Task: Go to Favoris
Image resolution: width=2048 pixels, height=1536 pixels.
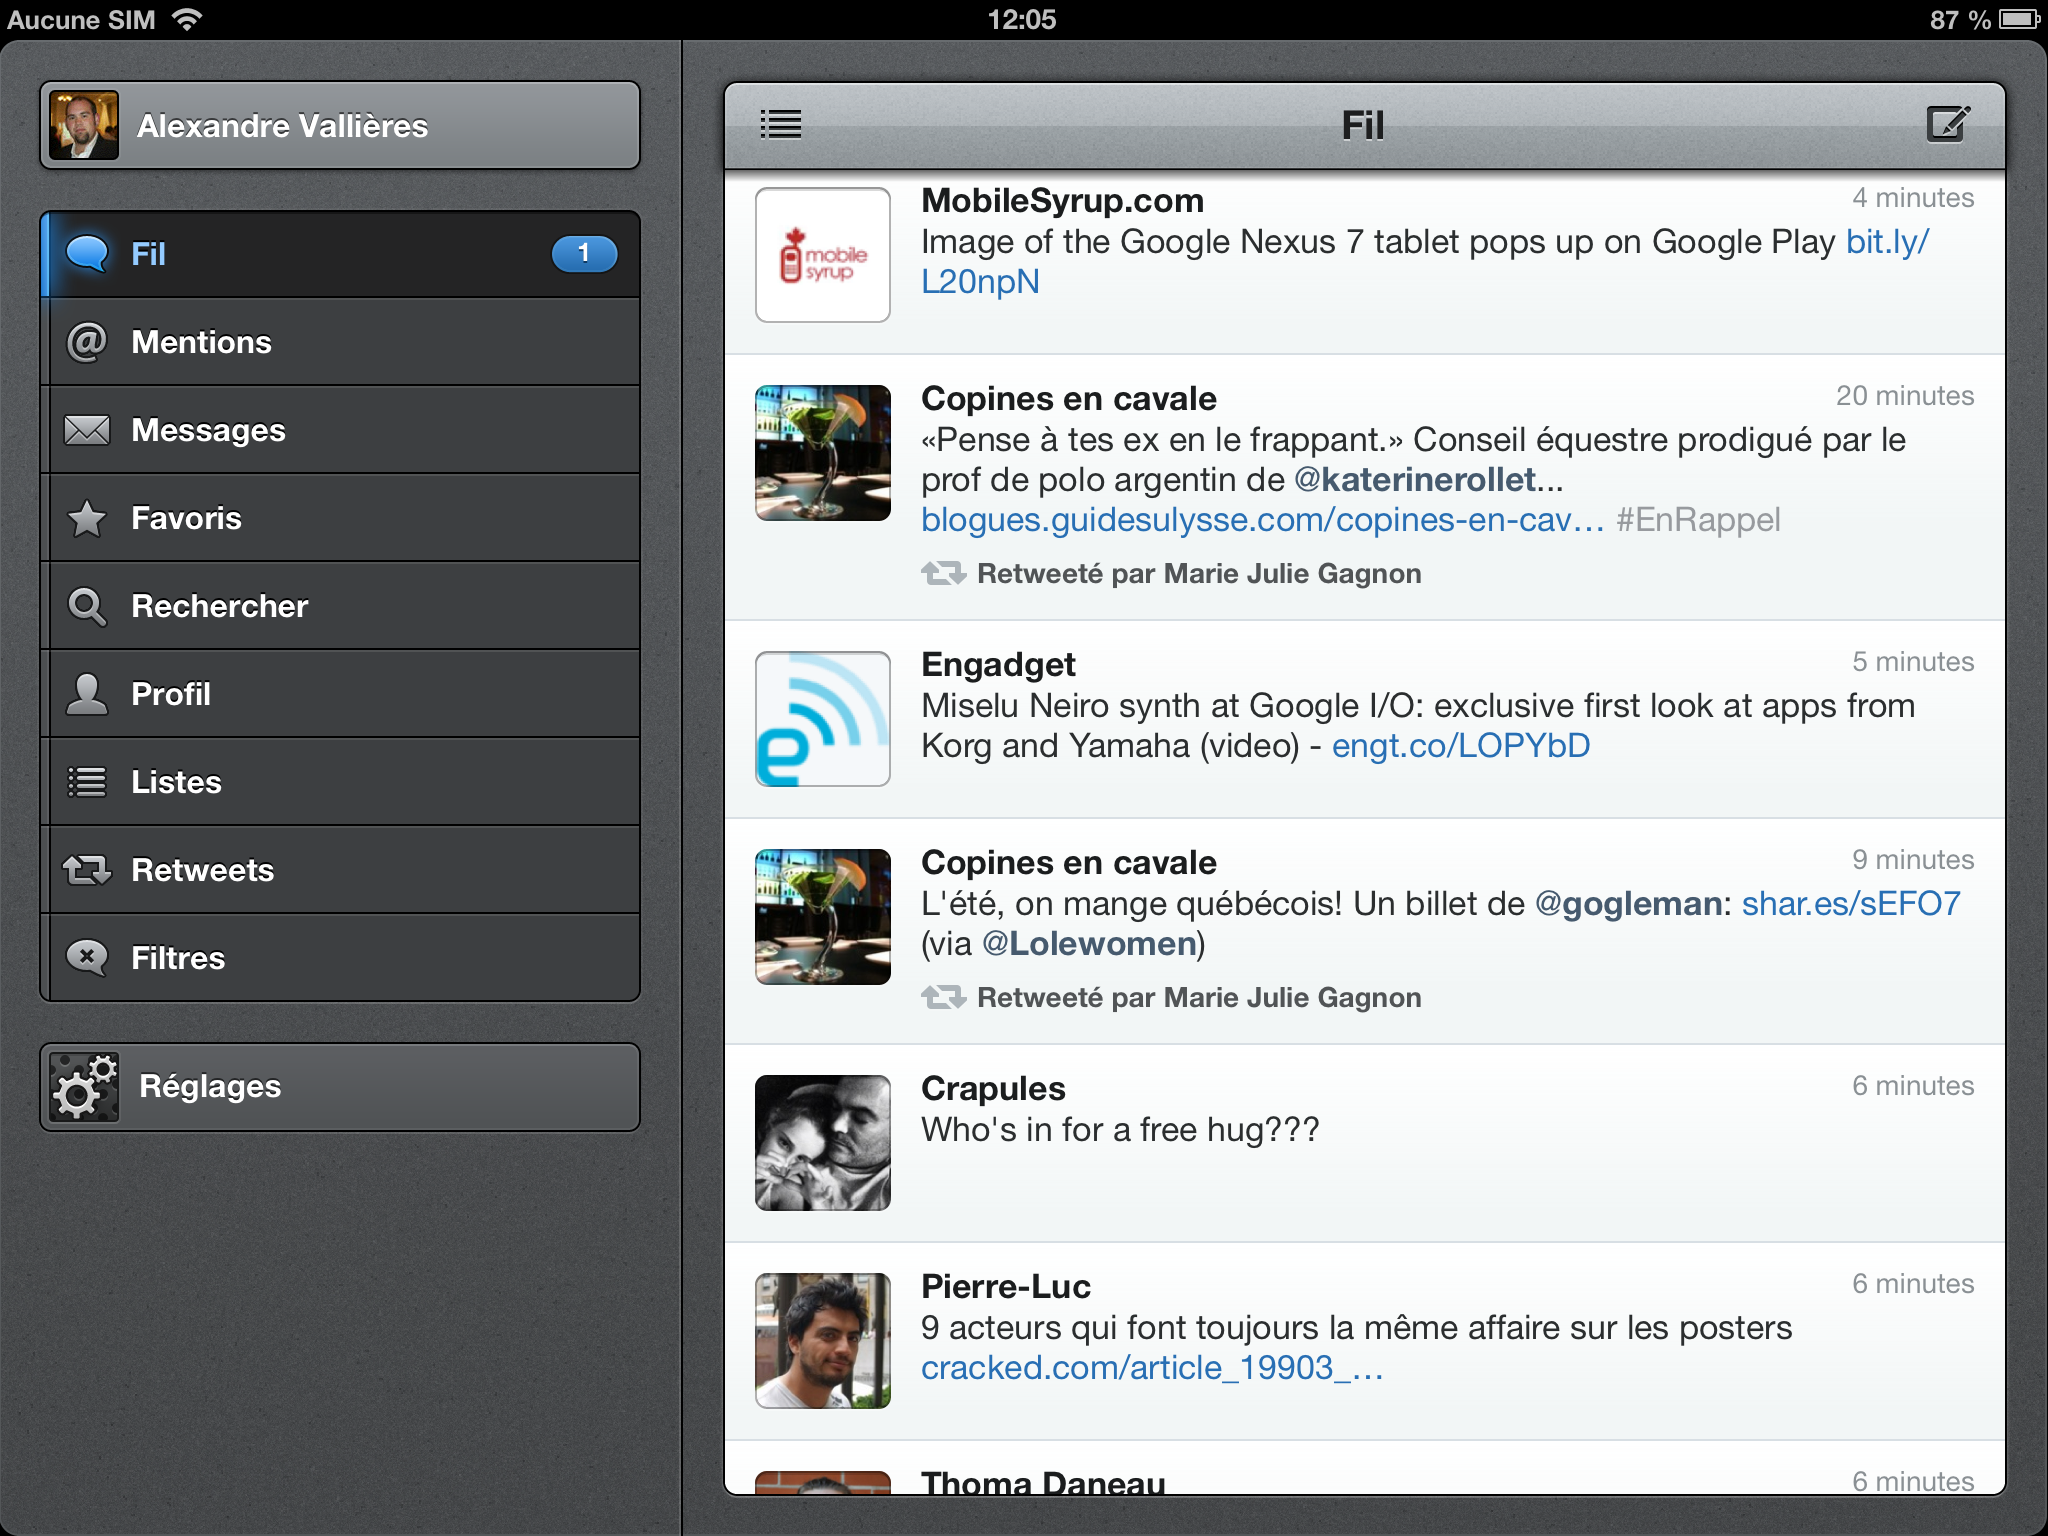Action: (x=340, y=518)
